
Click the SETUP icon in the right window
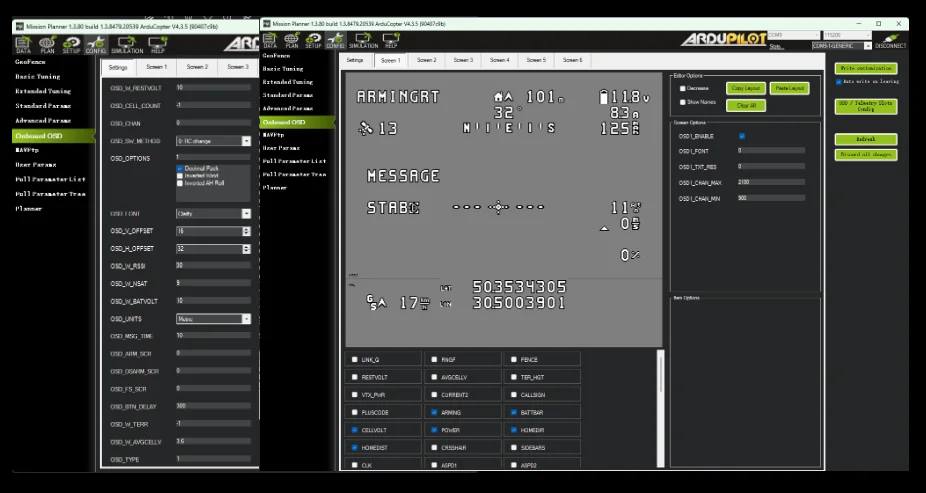pyautogui.click(x=314, y=40)
